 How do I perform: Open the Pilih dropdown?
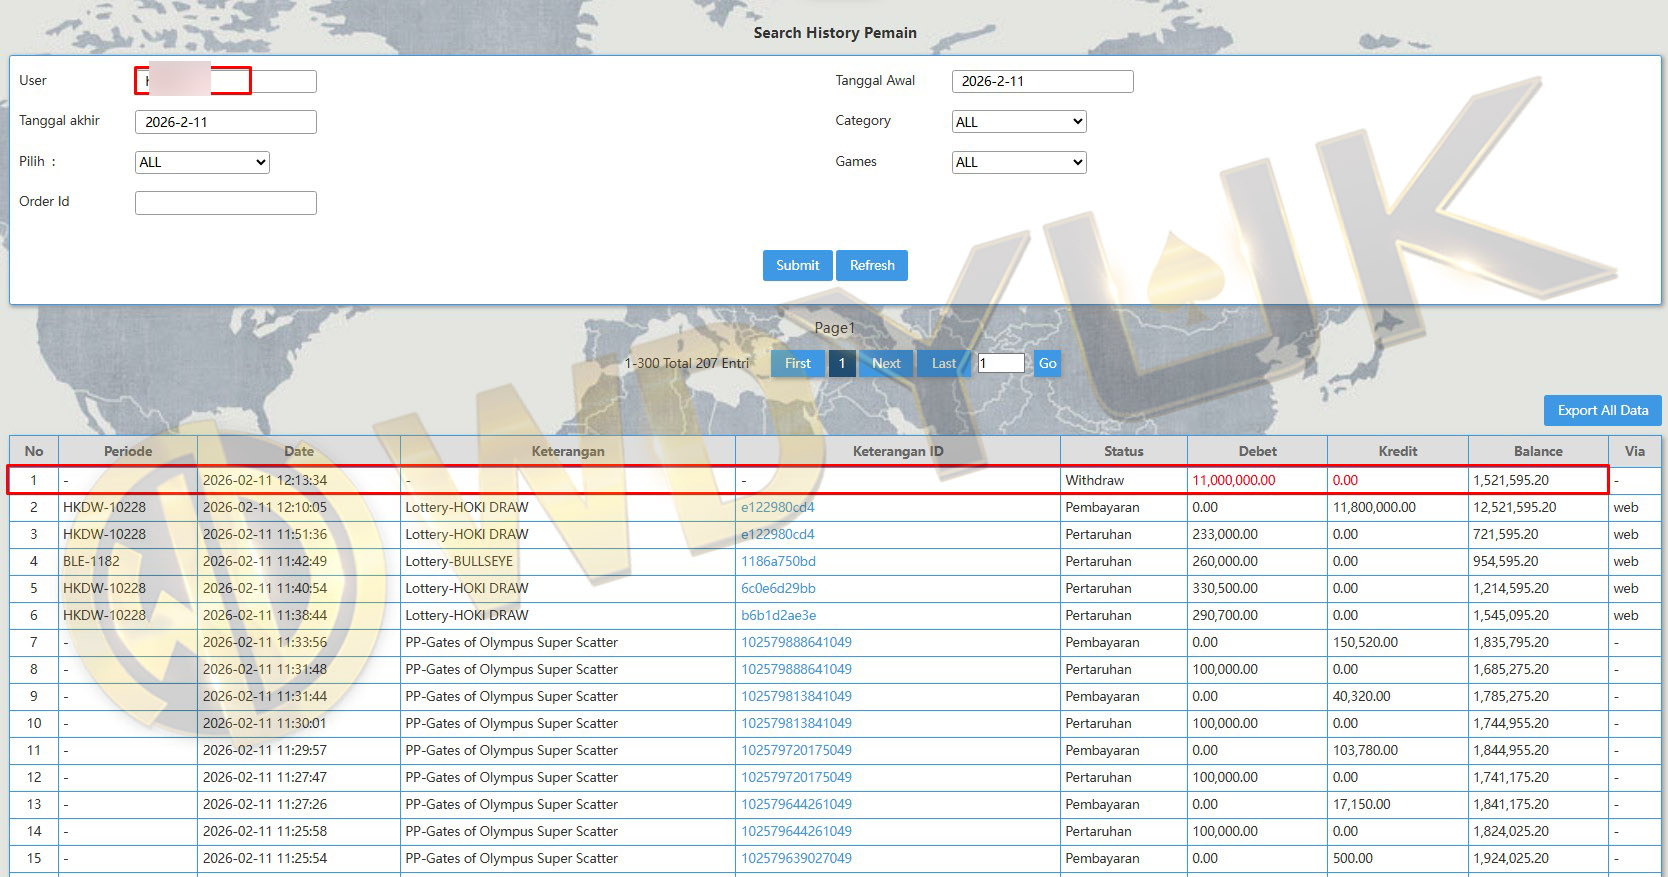coord(202,162)
